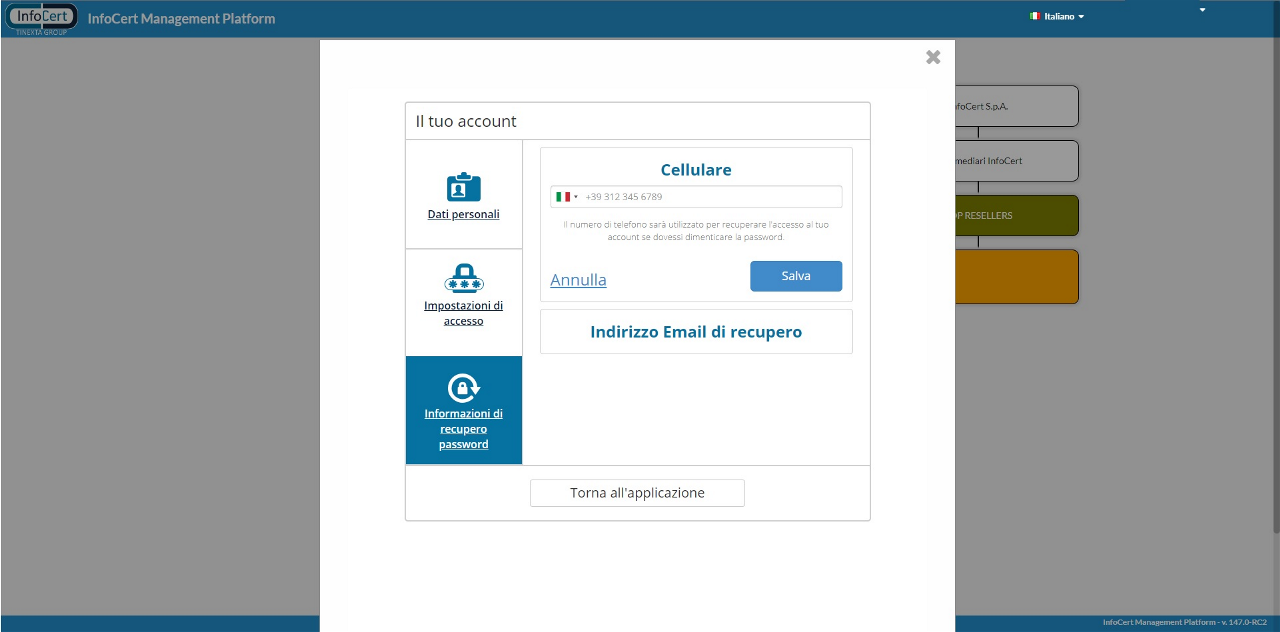
Task: Select the Informazioni di recupero password label
Action: [x=463, y=429]
